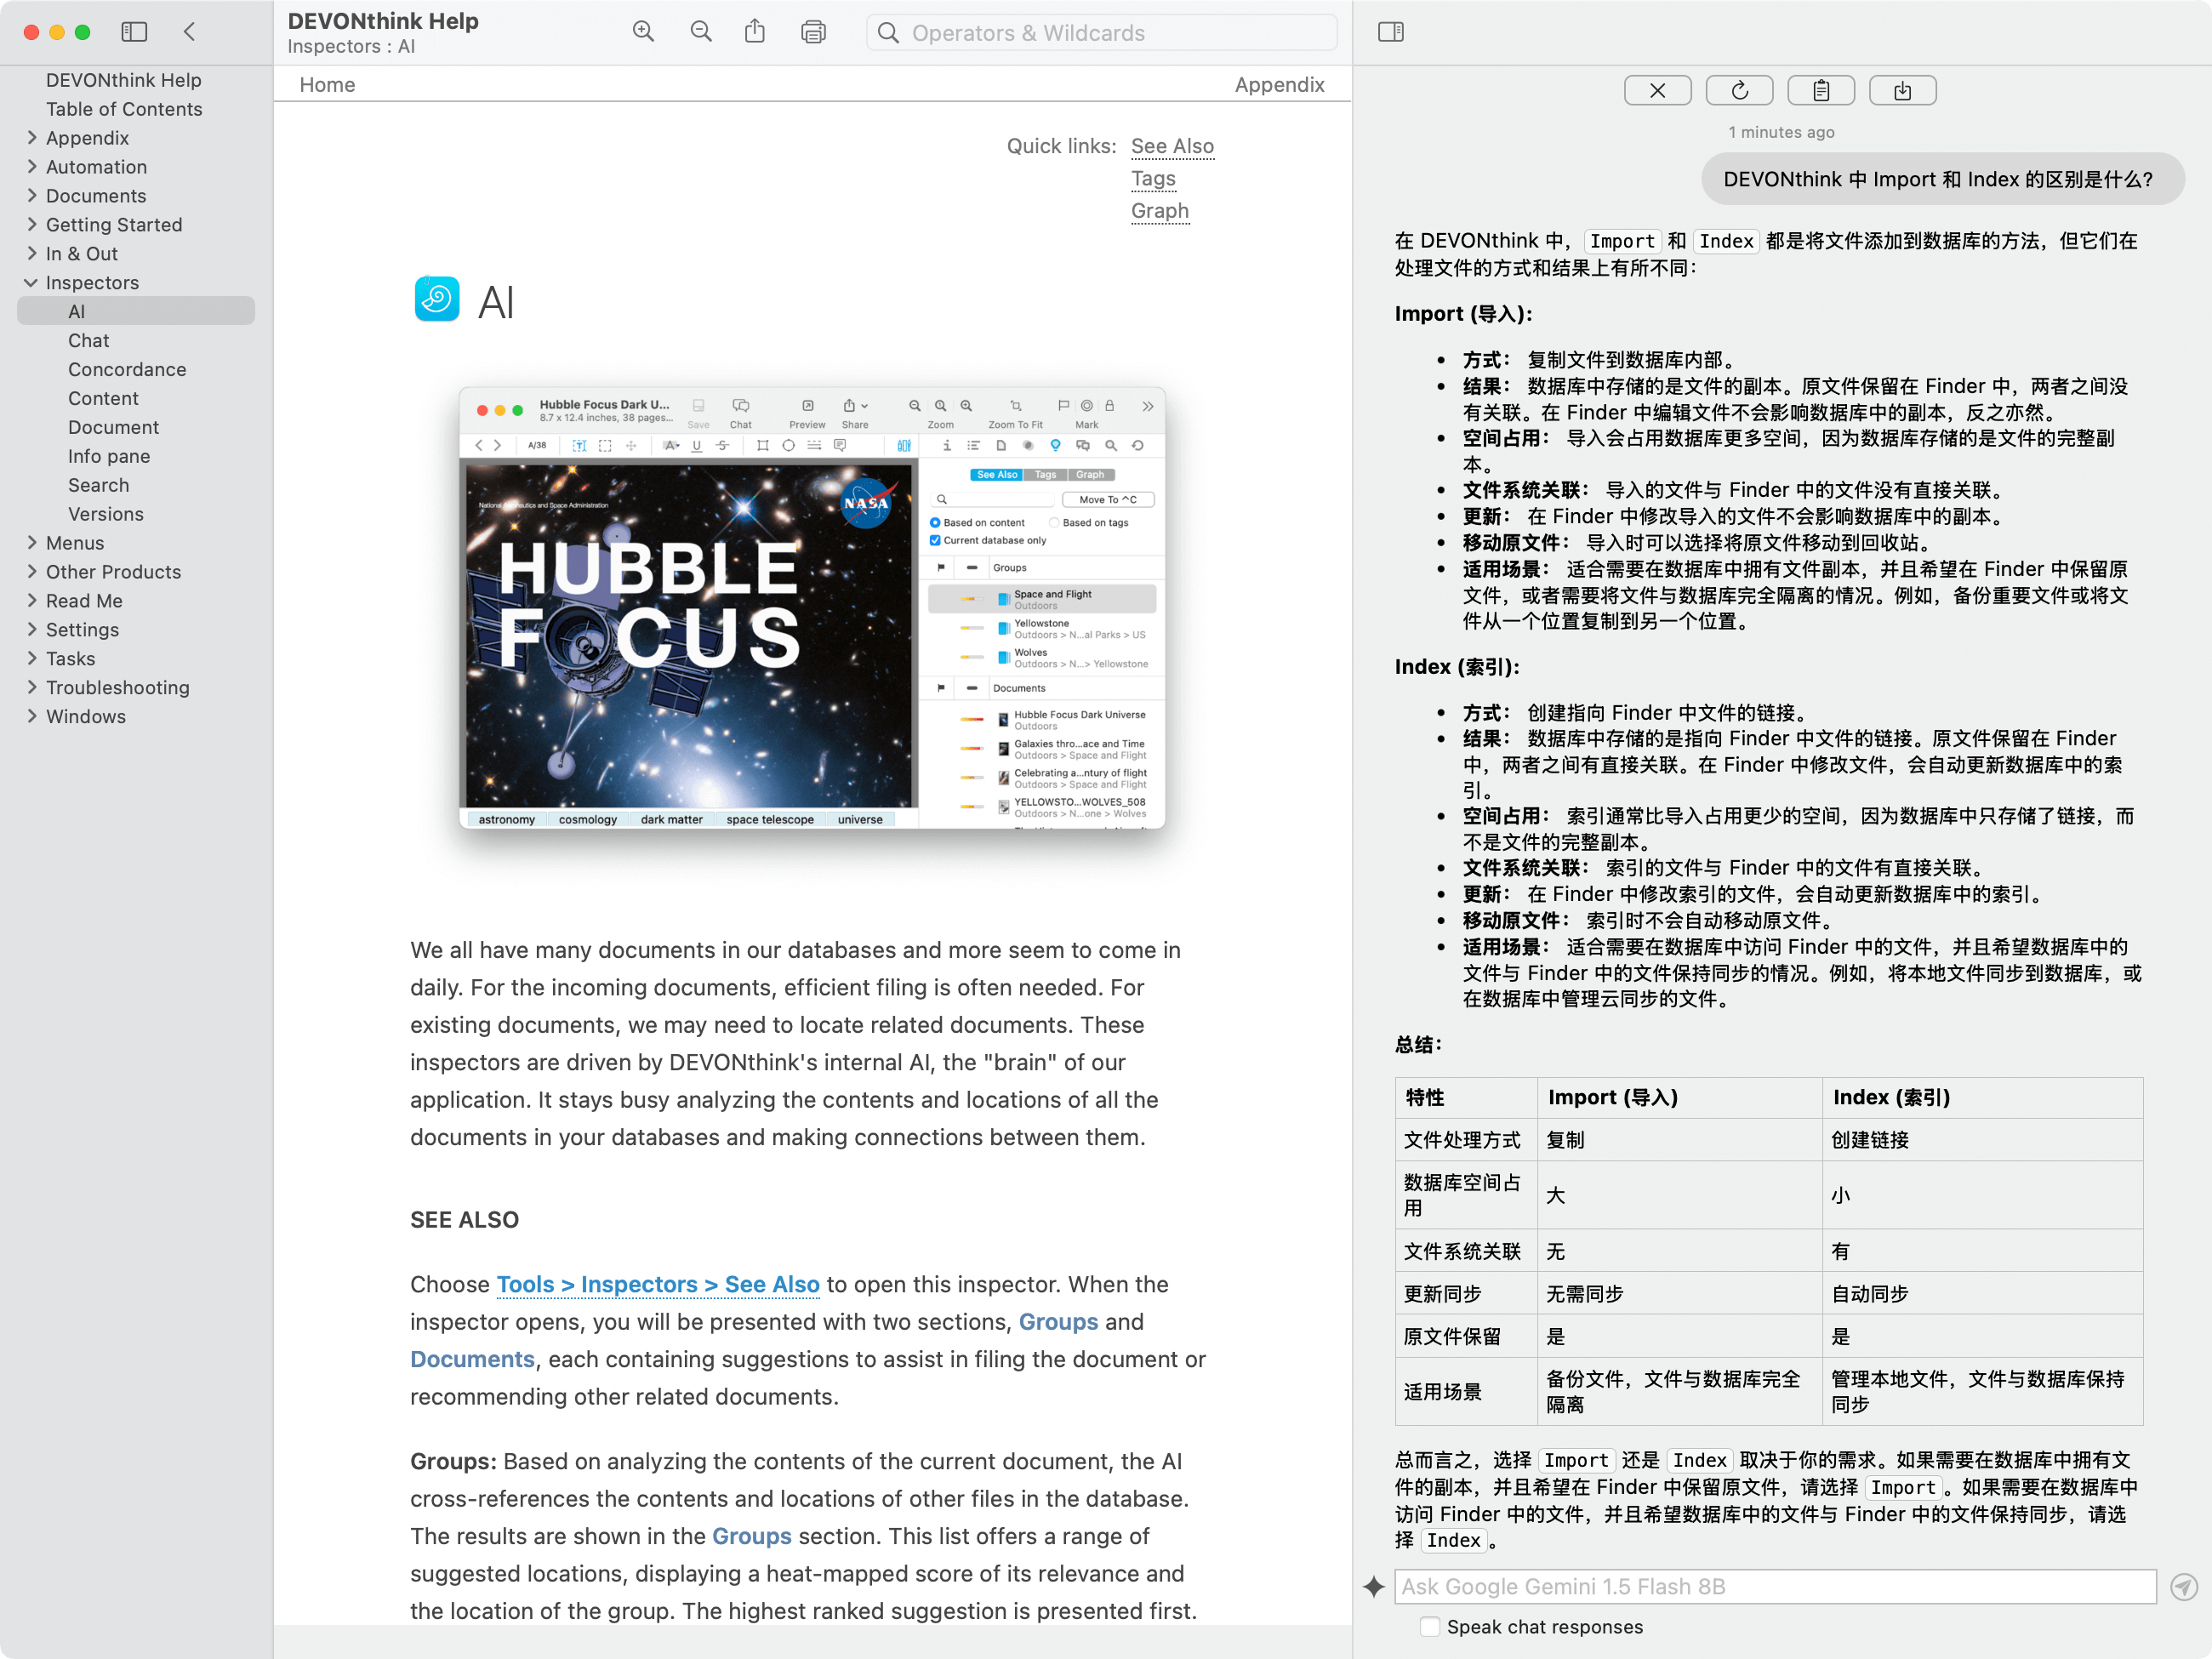Viewport: 2212px width, 1659px height.
Task: Click the print icon in toolbar
Action: (813, 32)
